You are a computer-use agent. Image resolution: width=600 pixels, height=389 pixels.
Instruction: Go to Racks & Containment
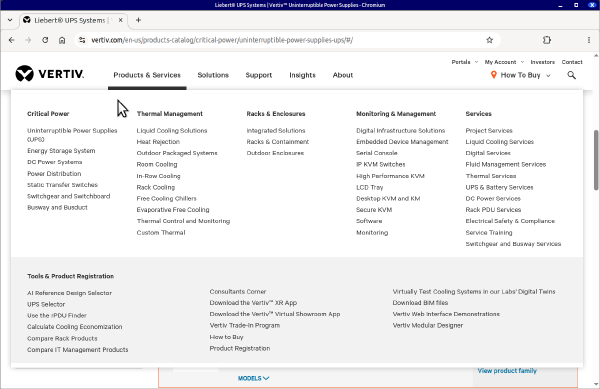tap(277, 142)
